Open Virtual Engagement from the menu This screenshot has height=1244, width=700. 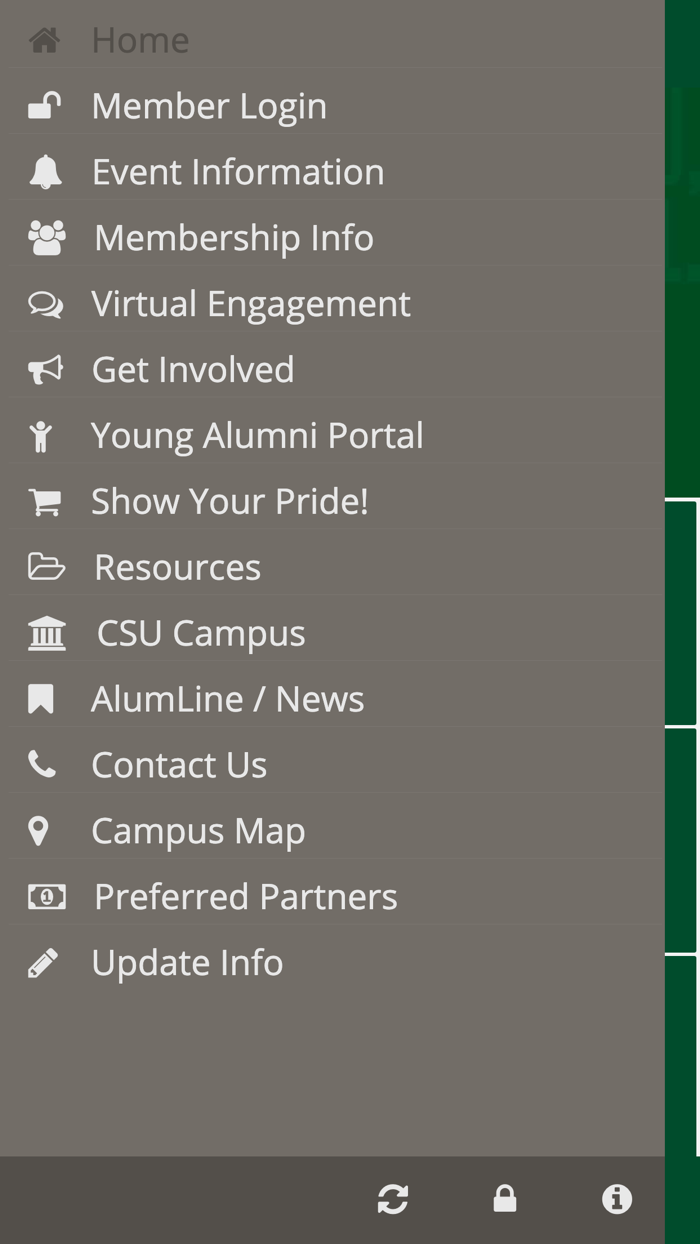[x=251, y=303]
